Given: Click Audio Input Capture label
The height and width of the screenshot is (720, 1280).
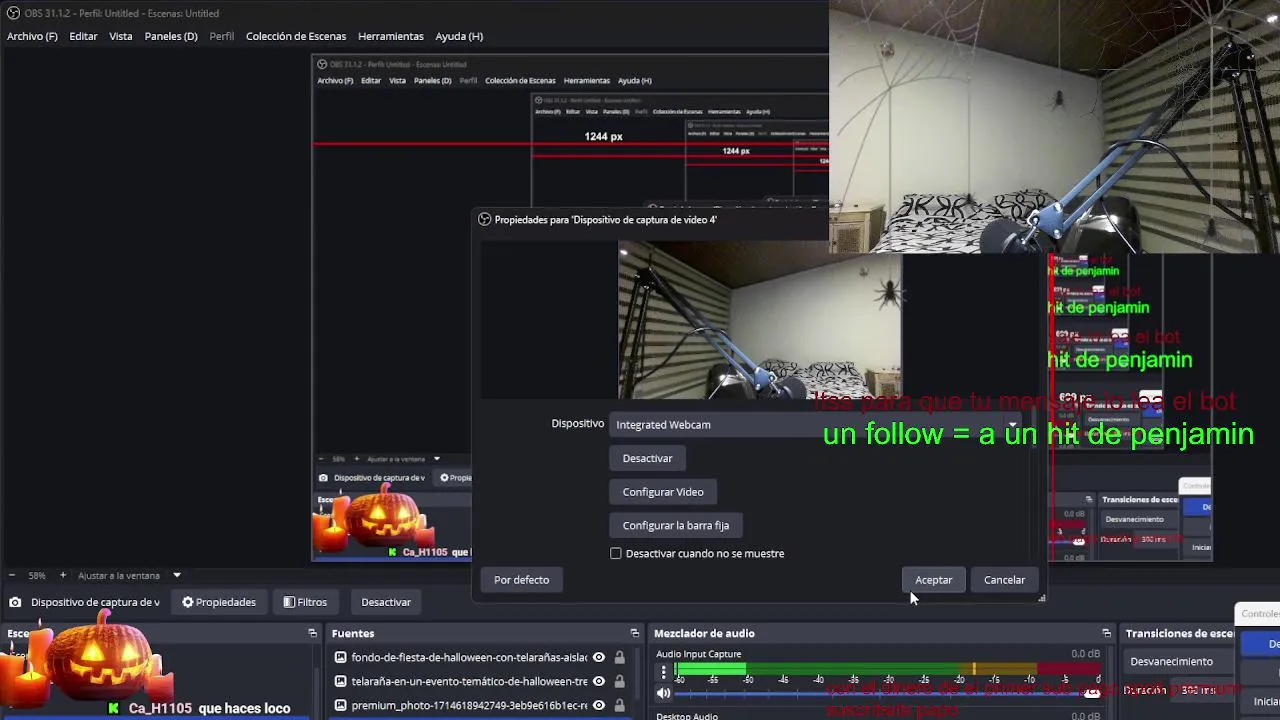Looking at the screenshot, I should (x=699, y=654).
